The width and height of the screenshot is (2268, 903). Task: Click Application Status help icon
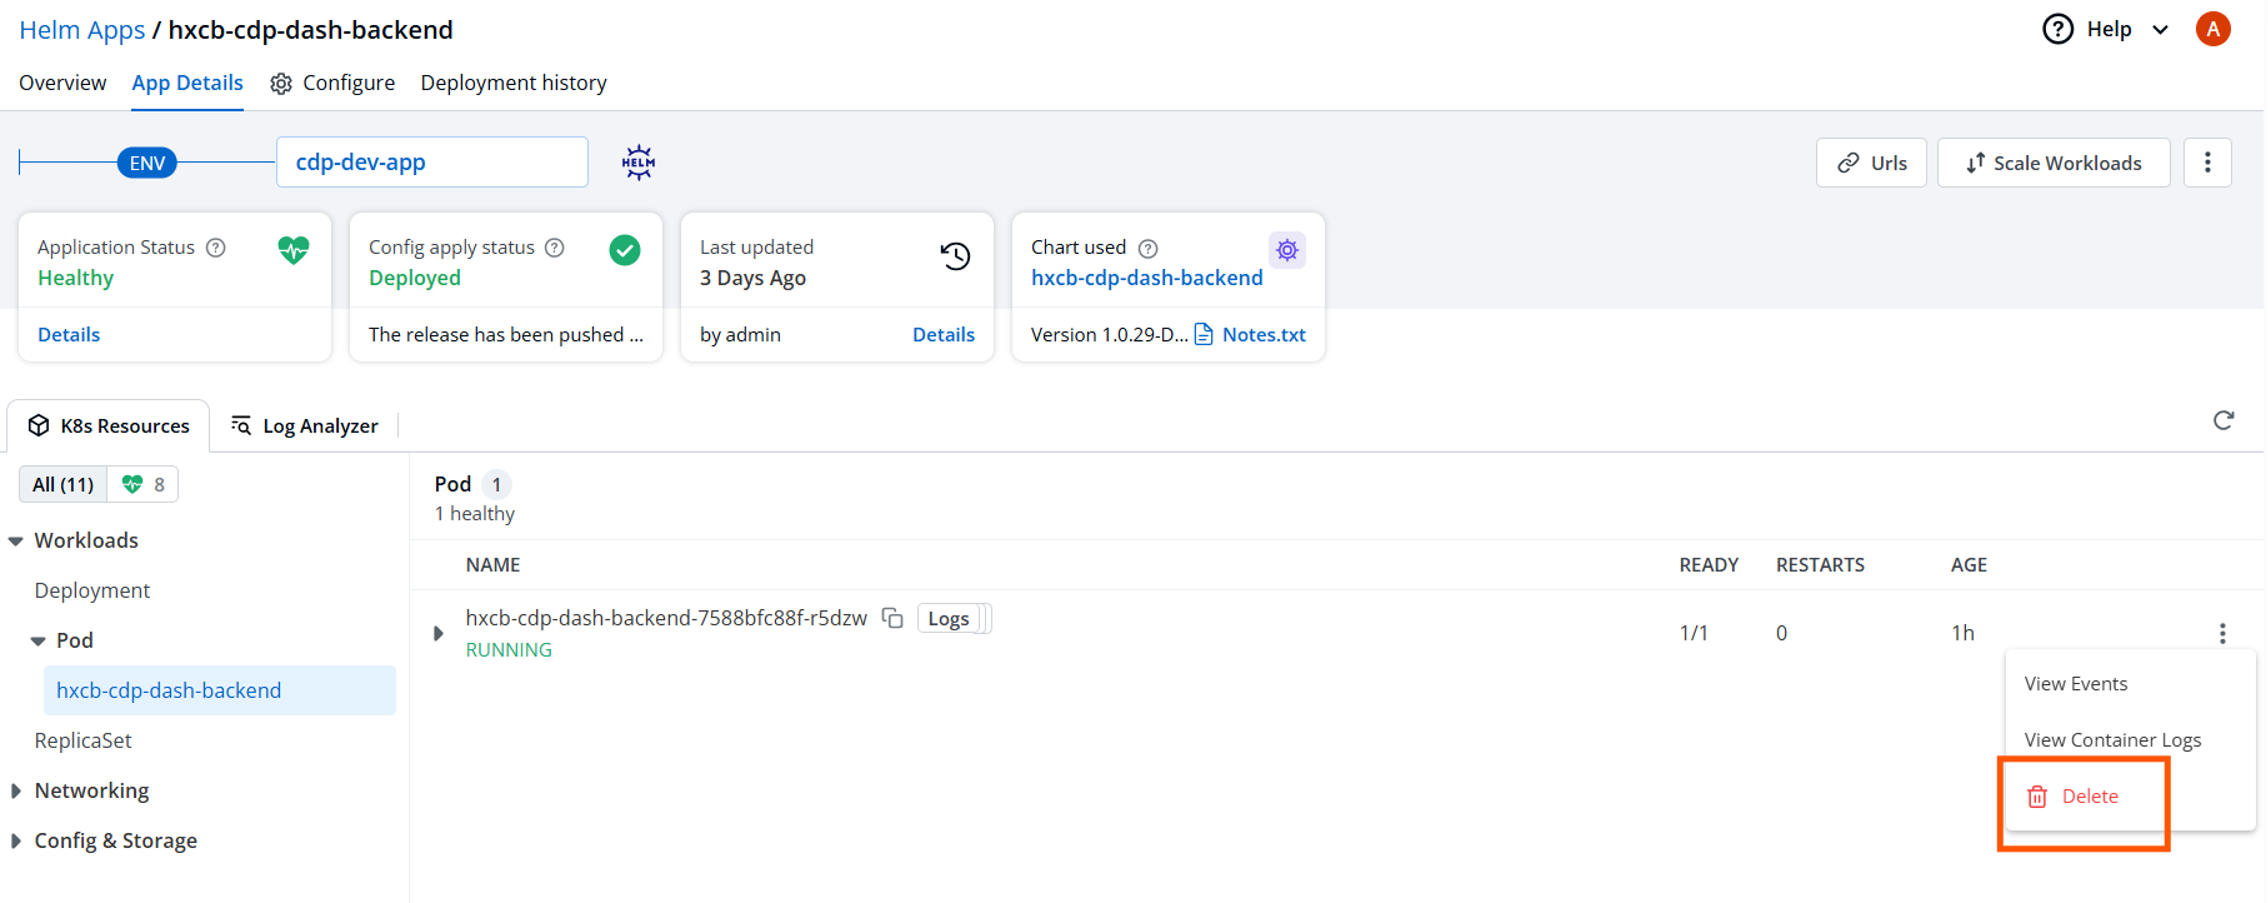(216, 248)
